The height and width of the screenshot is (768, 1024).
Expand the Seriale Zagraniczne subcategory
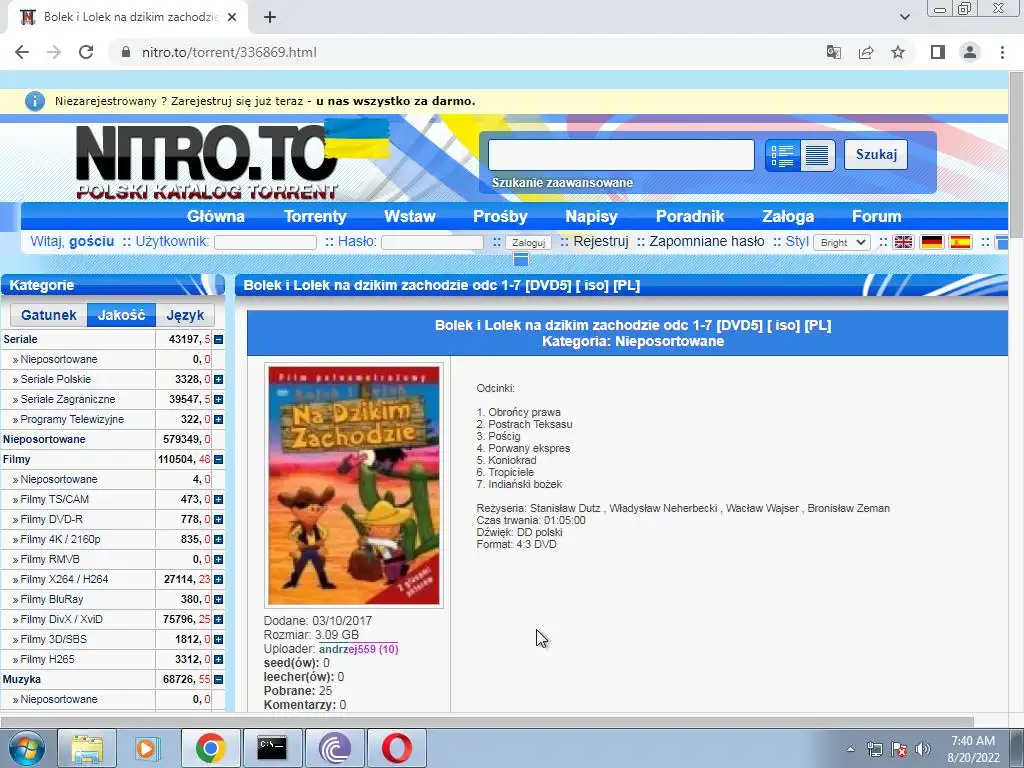click(x=219, y=400)
